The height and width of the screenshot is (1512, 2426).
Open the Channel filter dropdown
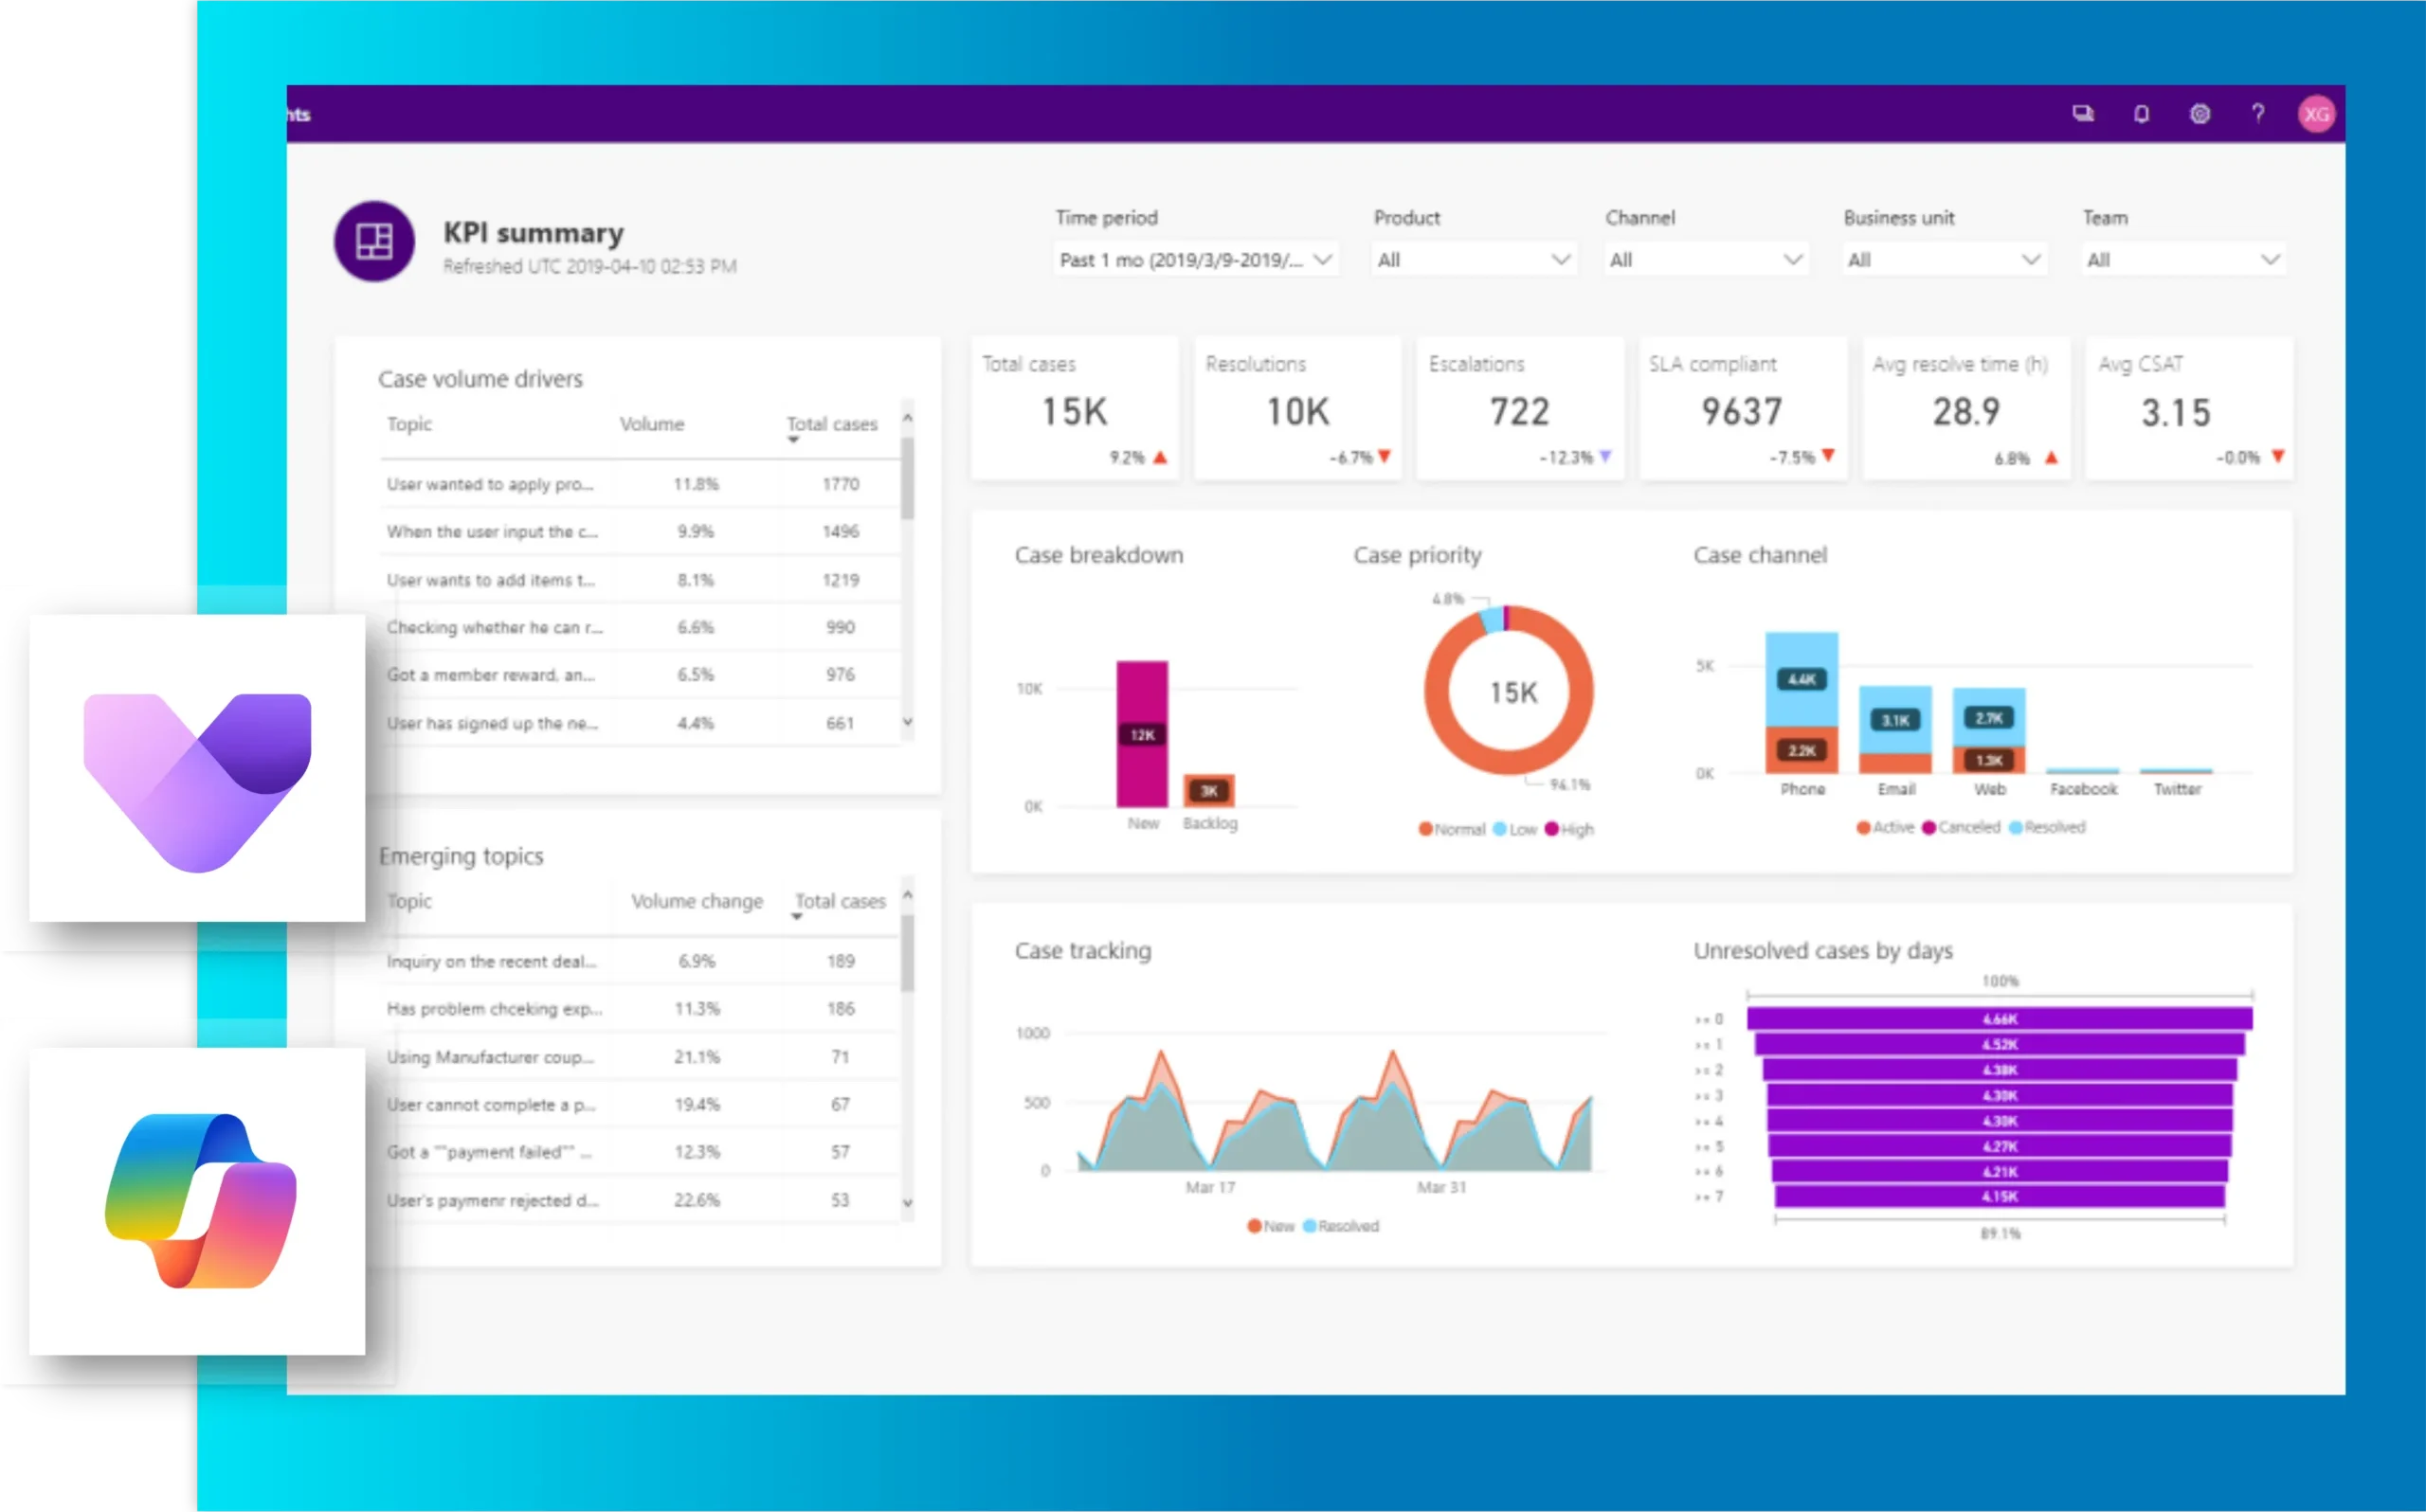click(1705, 260)
